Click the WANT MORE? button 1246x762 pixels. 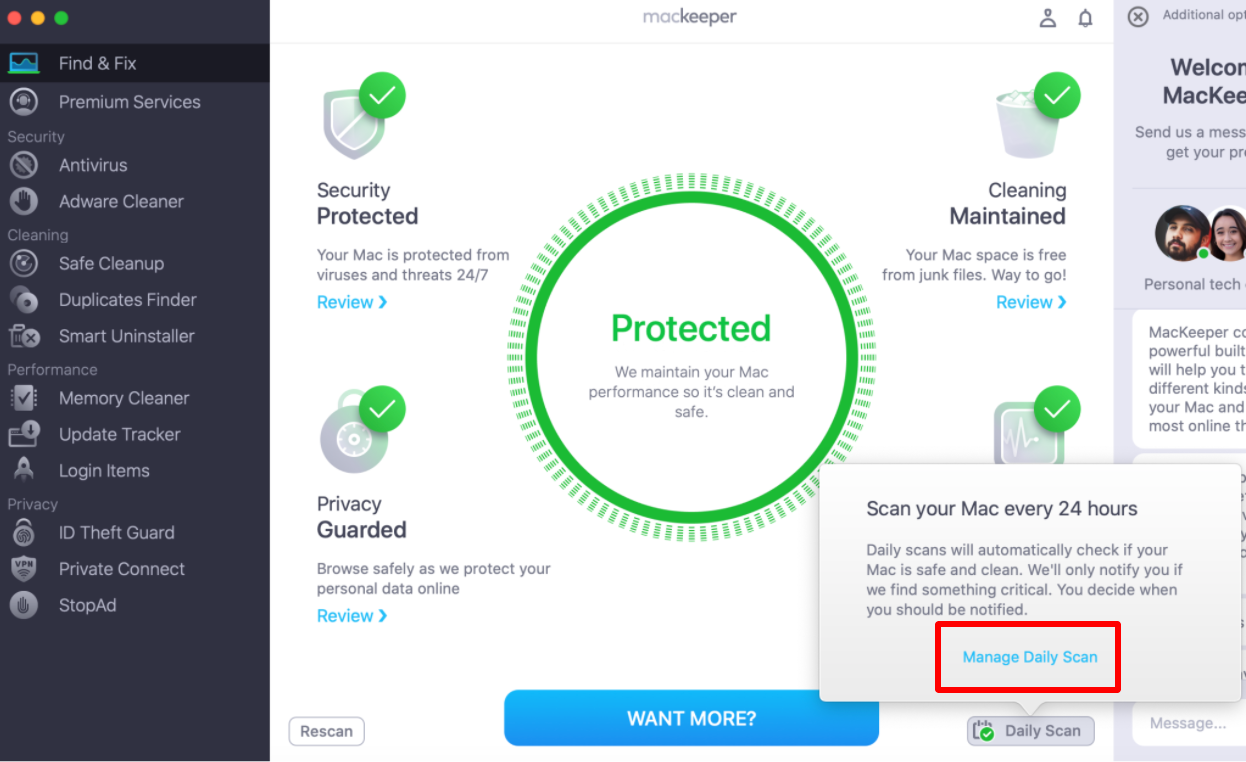coord(691,718)
